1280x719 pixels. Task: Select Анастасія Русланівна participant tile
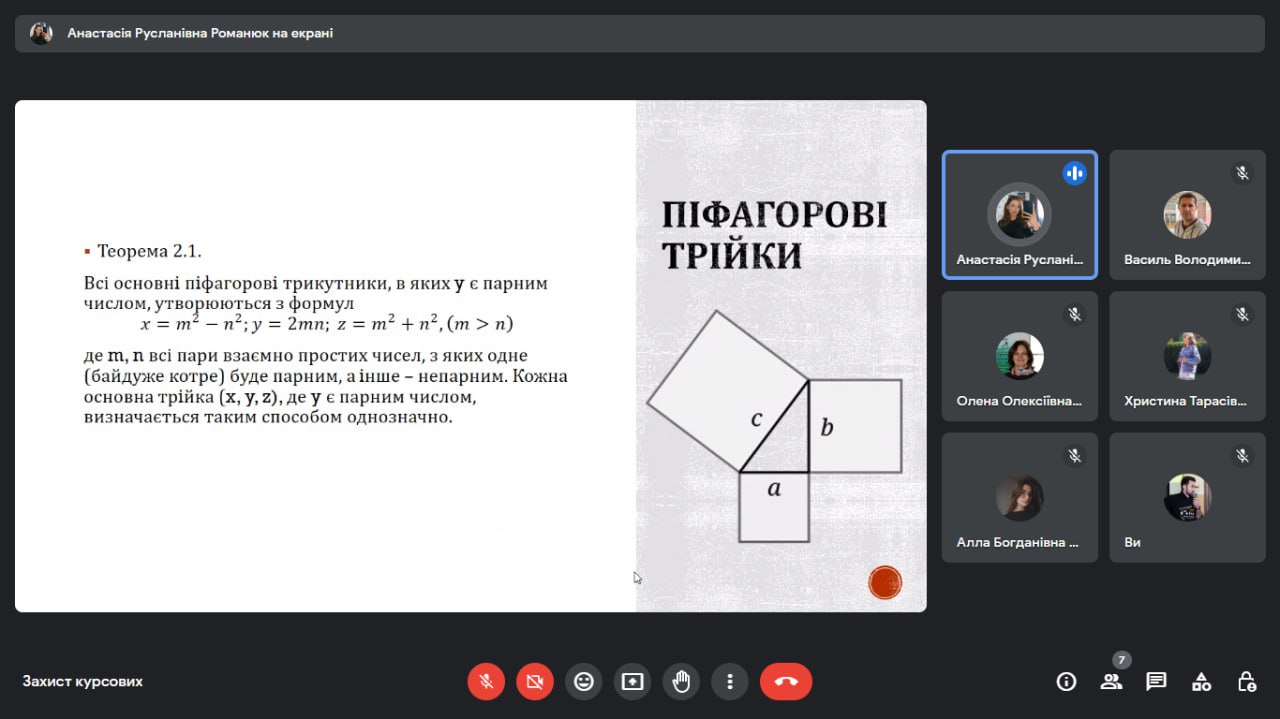(1020, 215)
